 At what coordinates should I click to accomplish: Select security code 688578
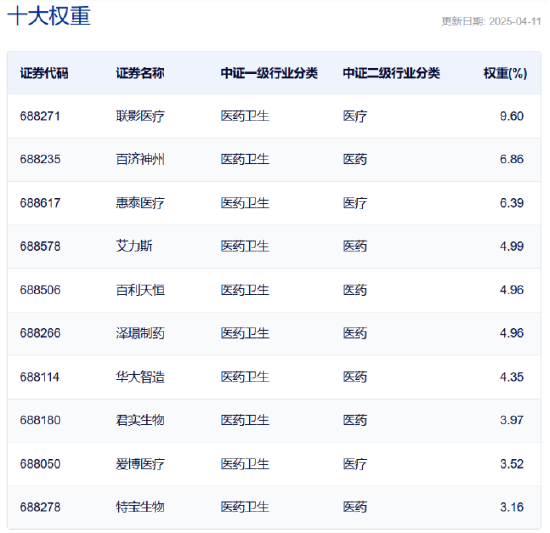tap(40, 246)
